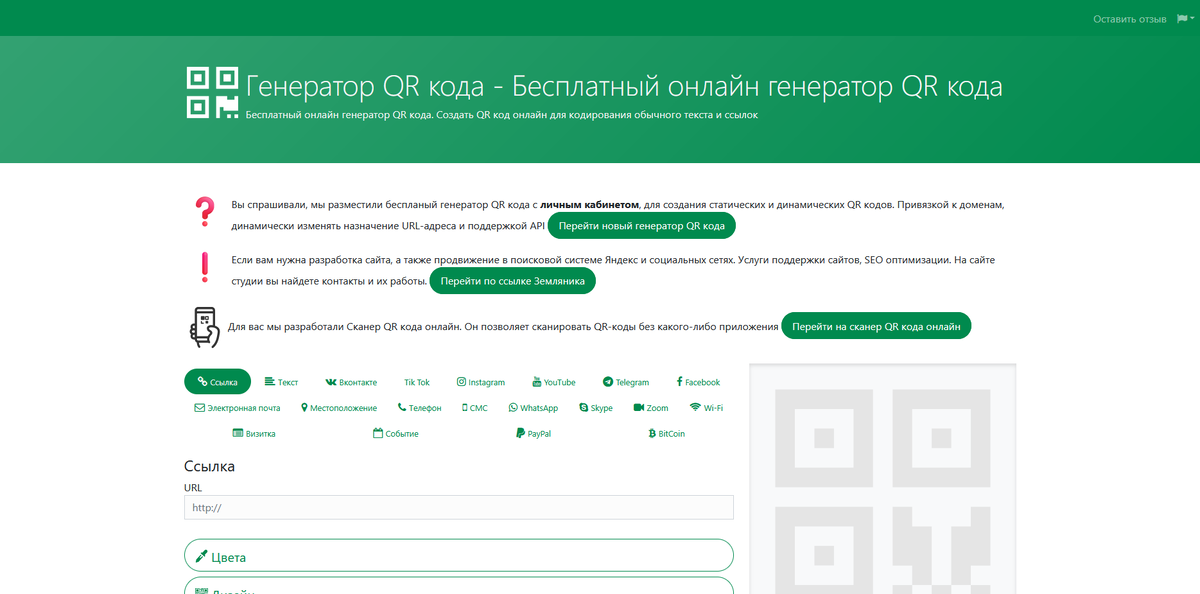Open the language flag dropdown
Image resolution: width=1200 pixels, height=594 pixels.
[1183, 18]
